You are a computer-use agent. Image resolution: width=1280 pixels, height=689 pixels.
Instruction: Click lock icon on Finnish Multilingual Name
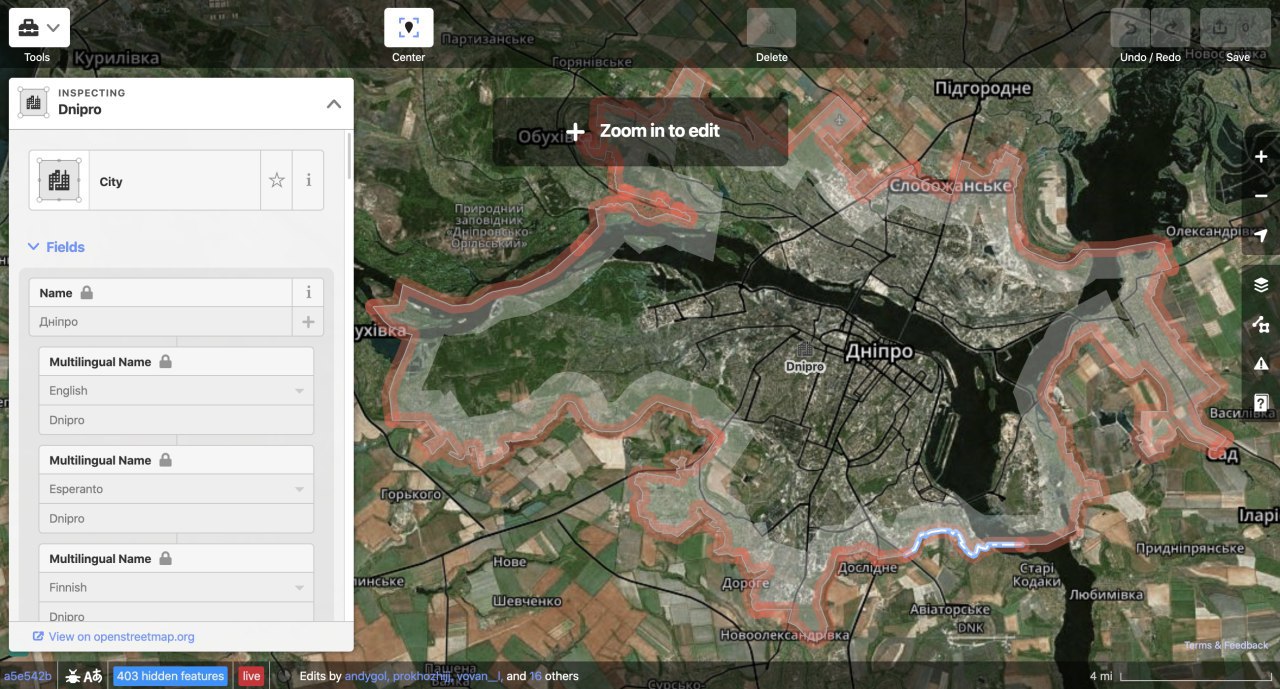165,559
